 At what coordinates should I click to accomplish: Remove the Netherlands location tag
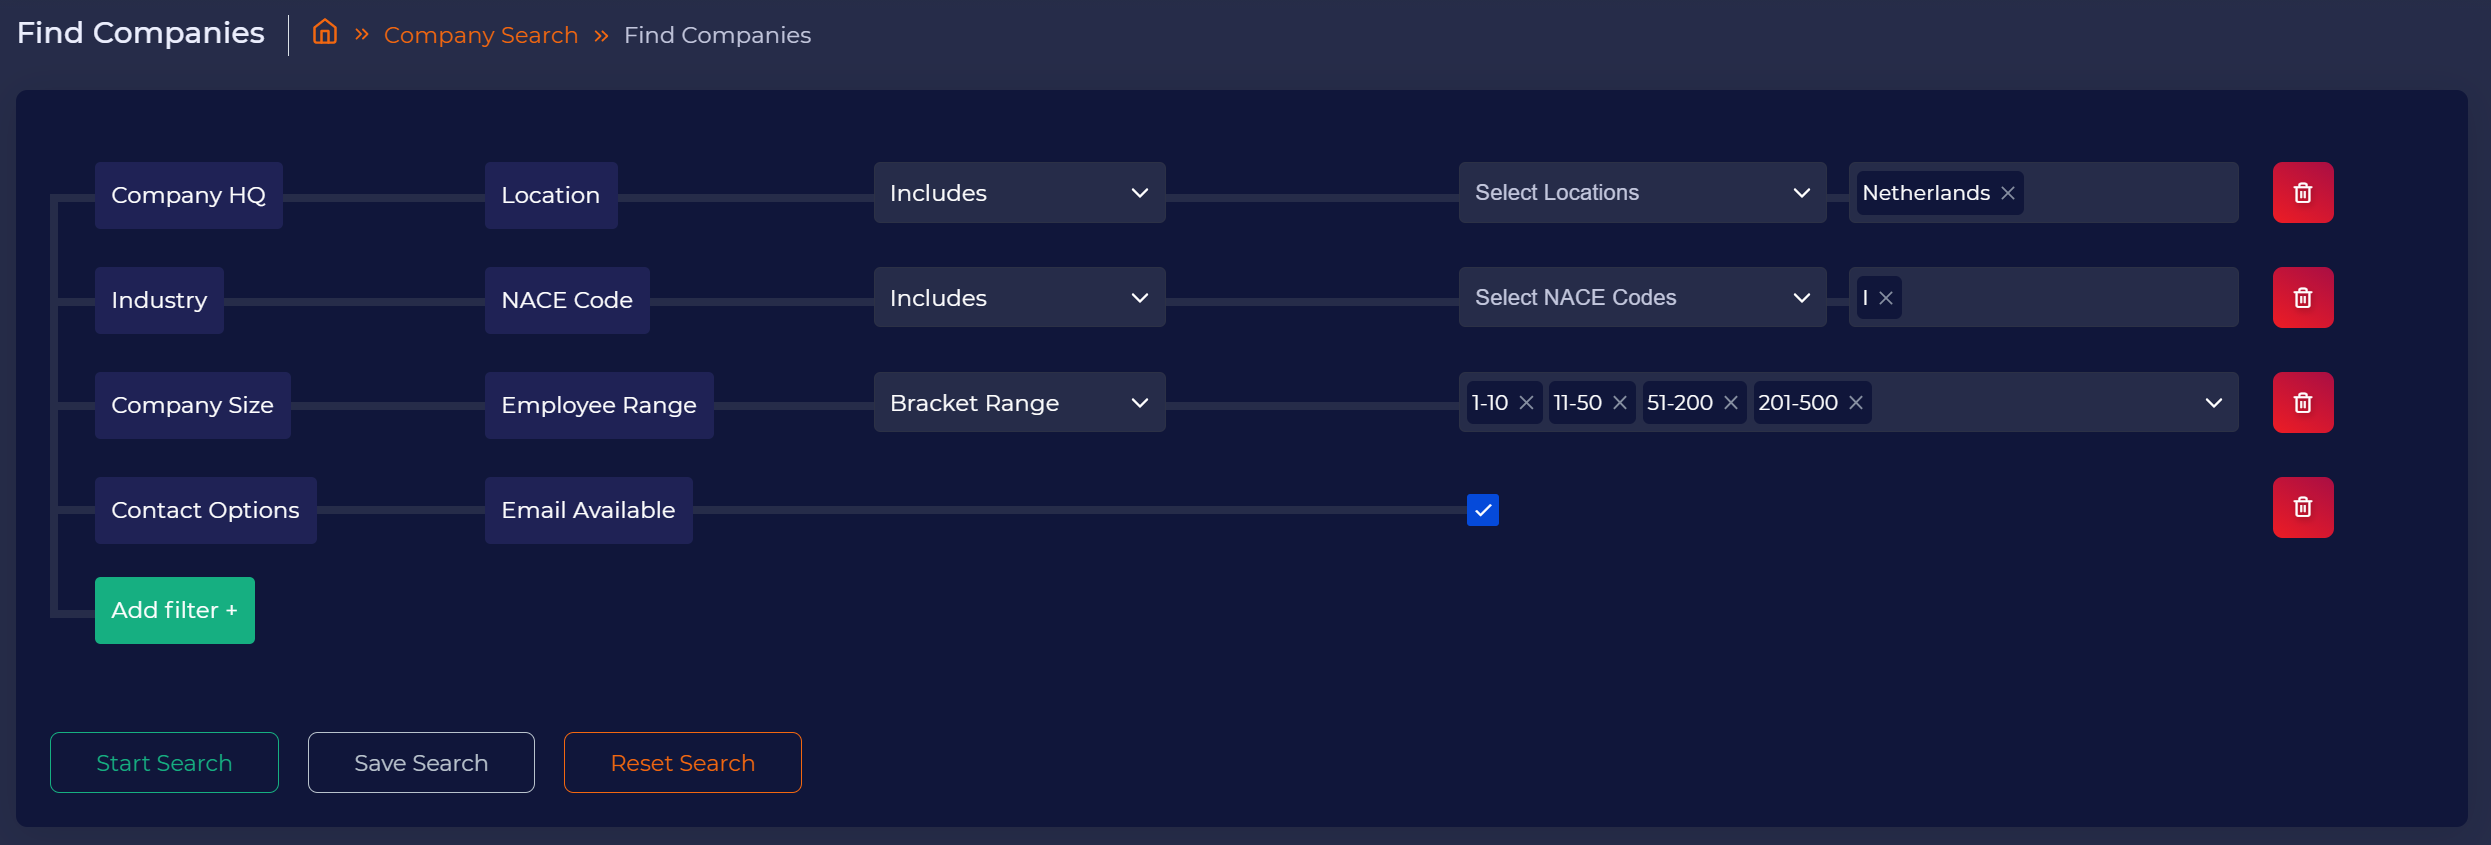point(2007,193)
